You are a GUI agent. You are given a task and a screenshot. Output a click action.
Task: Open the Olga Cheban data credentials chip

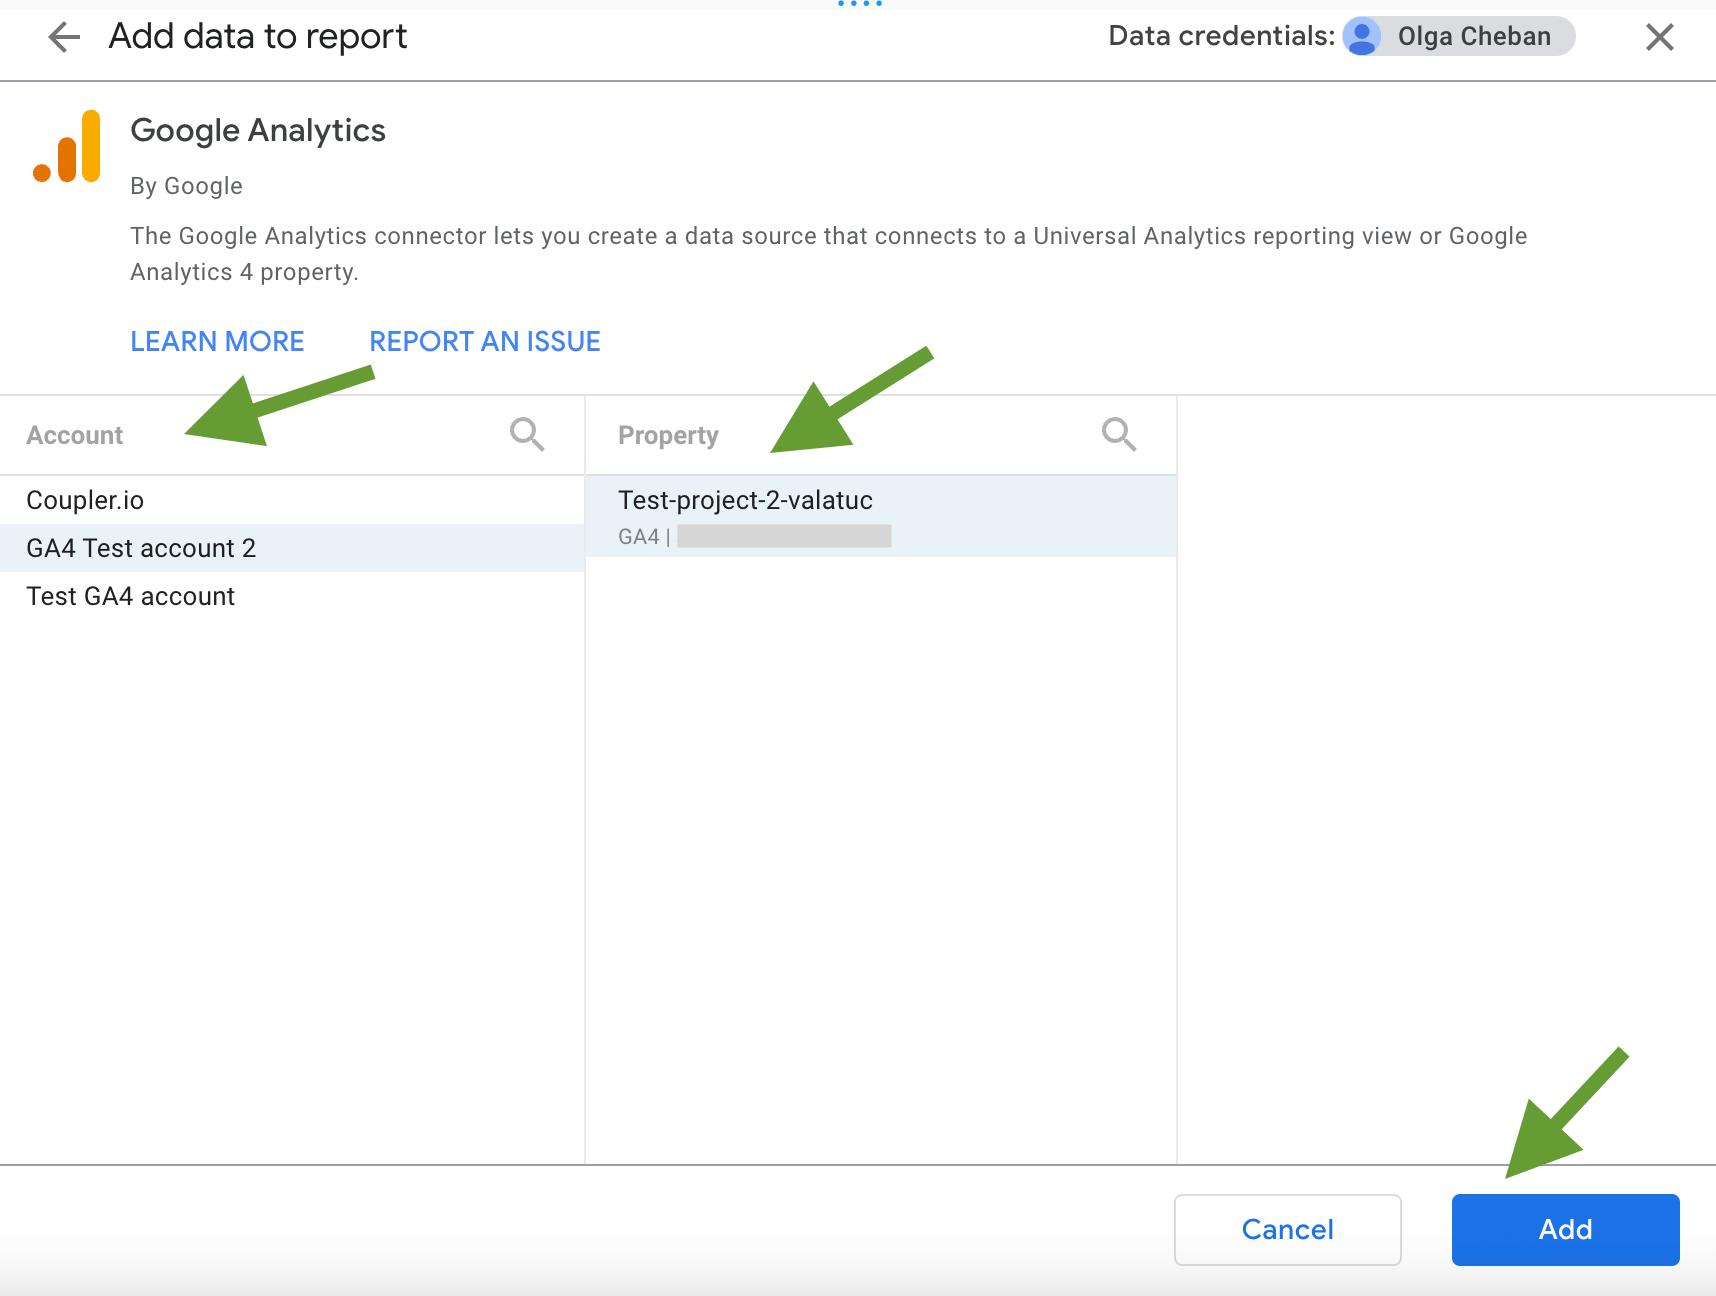1459,37
